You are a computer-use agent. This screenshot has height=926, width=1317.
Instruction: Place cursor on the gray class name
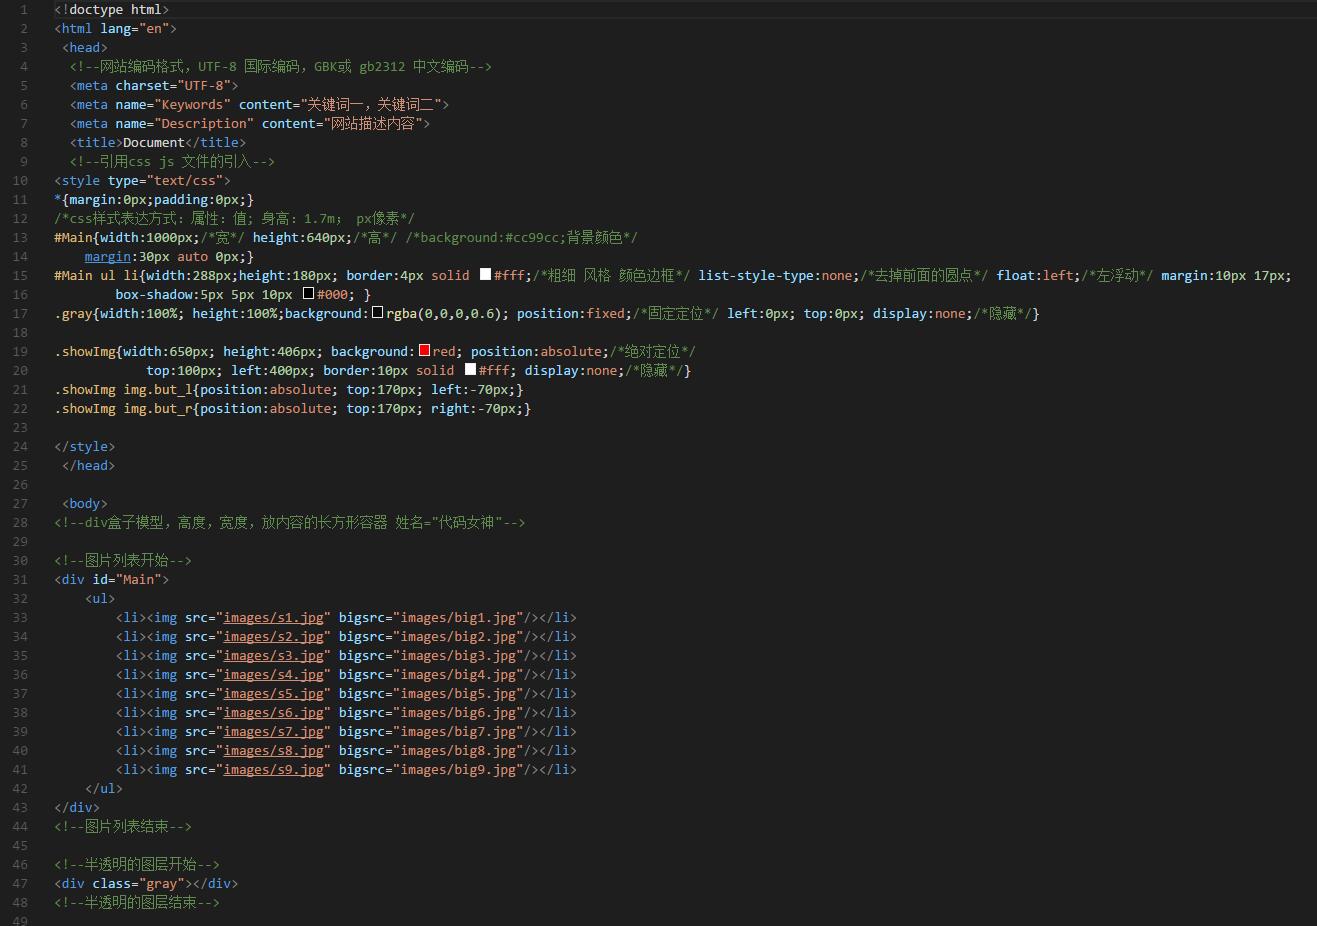click(162, 884)
